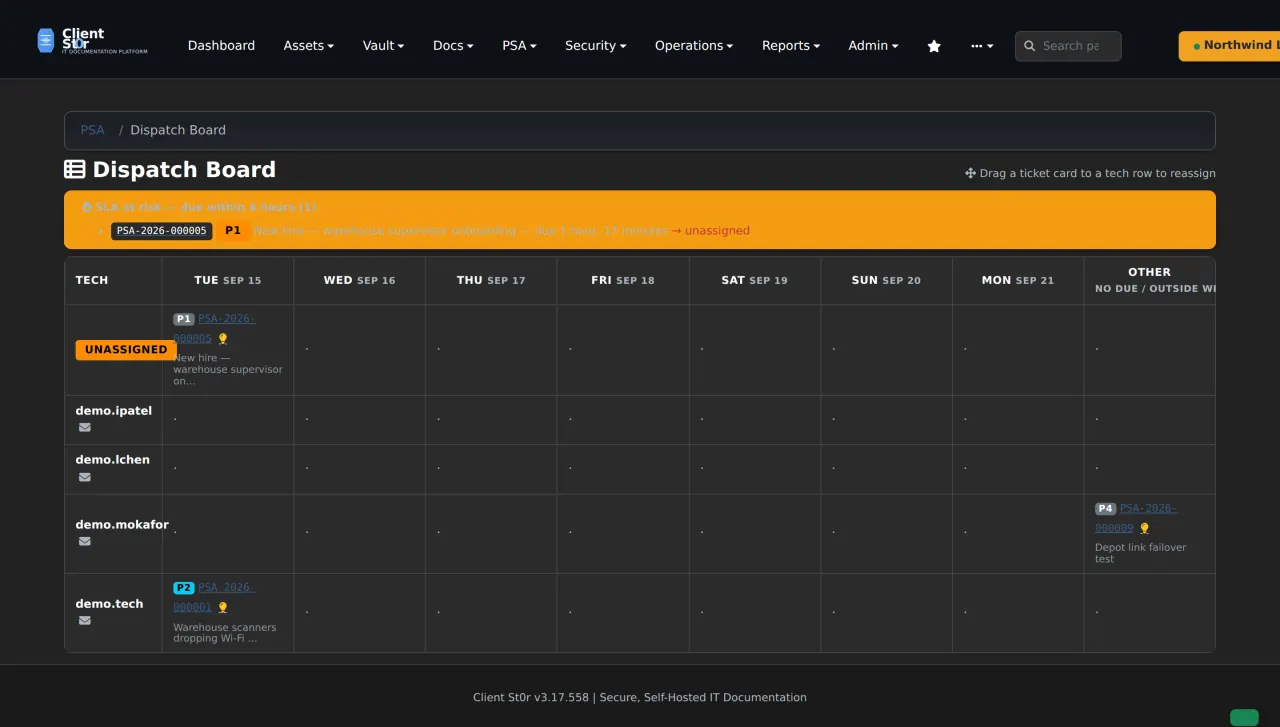Click the green dot on Northwind button
The width and height of the screenshot is (1280, 727).
coord(1196,46)
